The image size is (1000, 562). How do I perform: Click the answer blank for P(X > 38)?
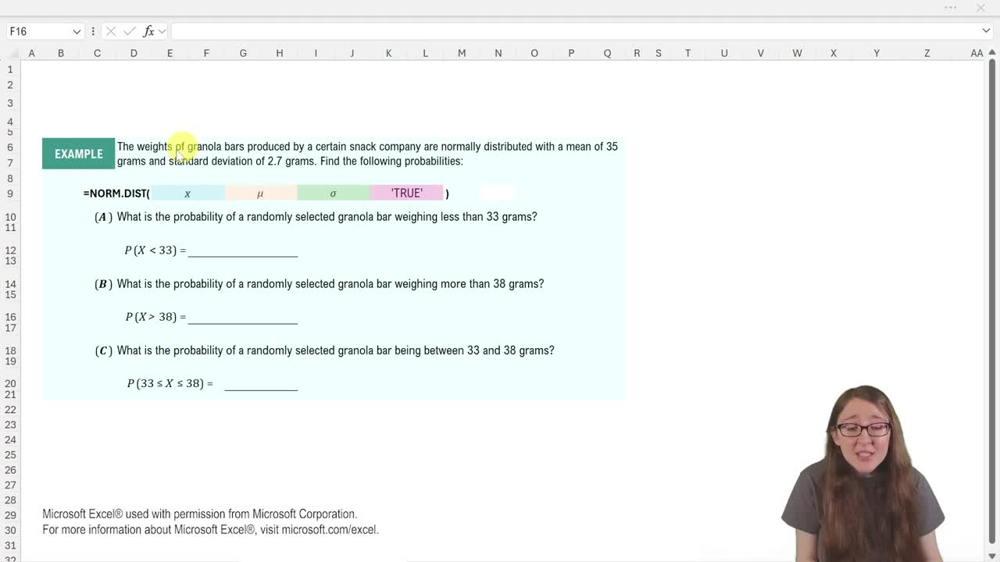(243, 318)
